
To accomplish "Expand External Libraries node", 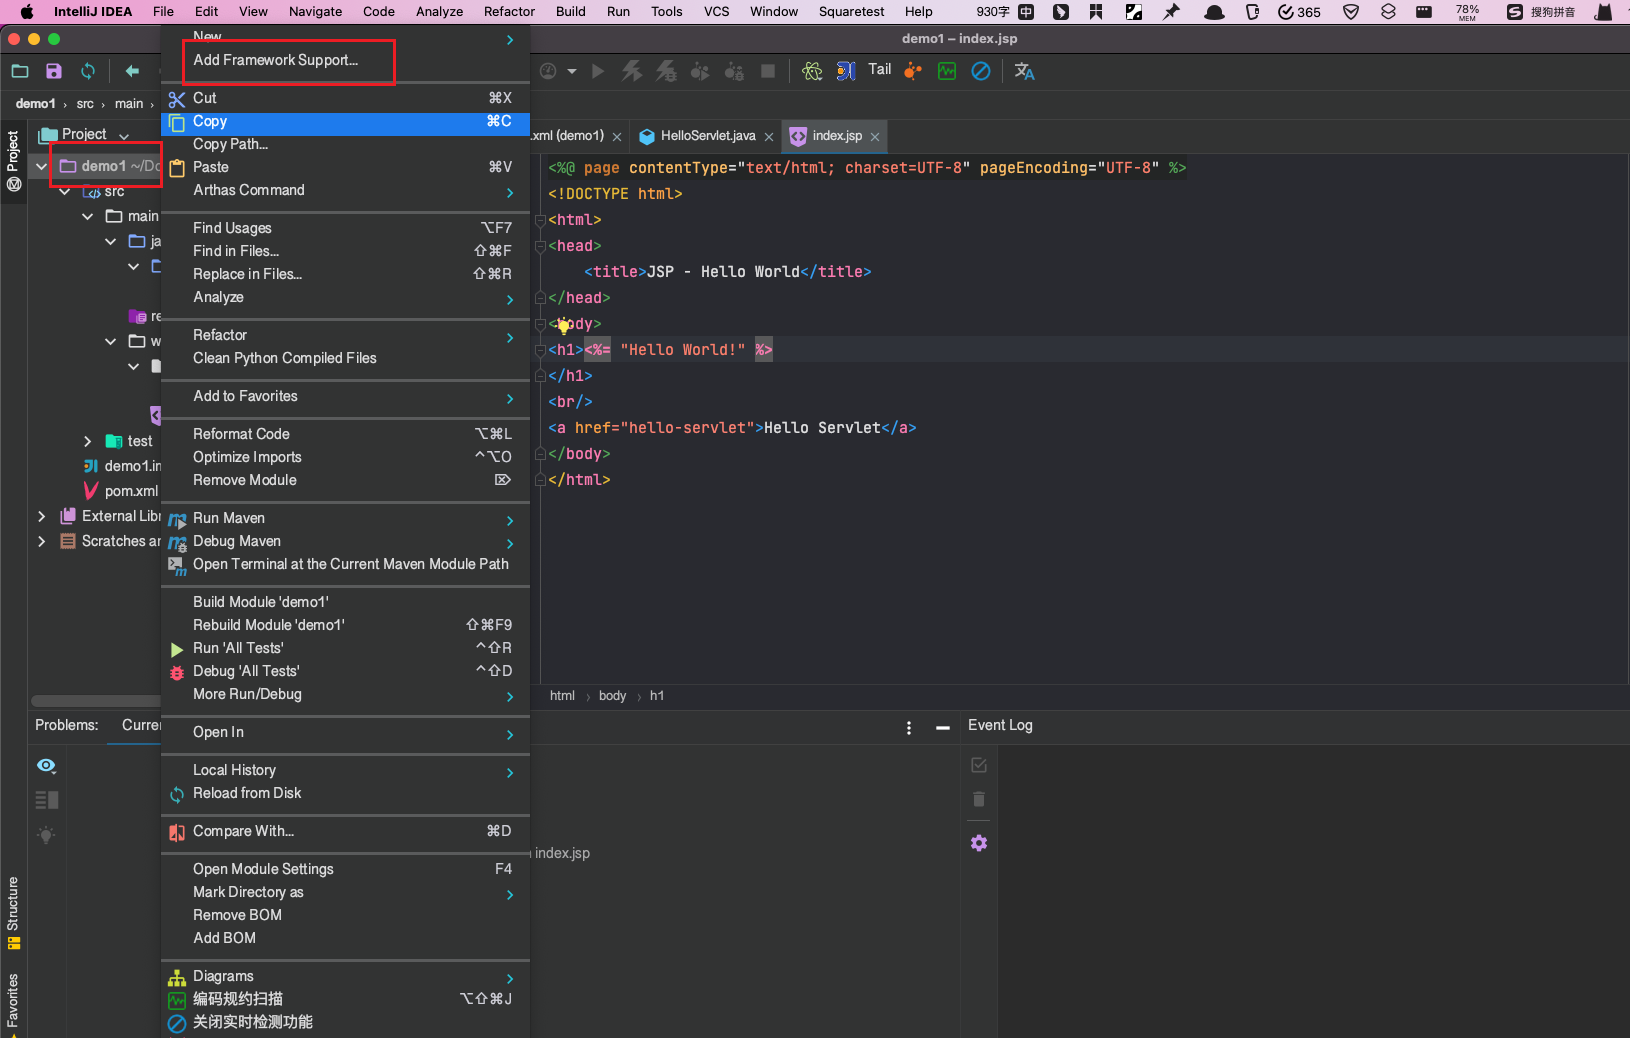I will [x=41, y=516].
